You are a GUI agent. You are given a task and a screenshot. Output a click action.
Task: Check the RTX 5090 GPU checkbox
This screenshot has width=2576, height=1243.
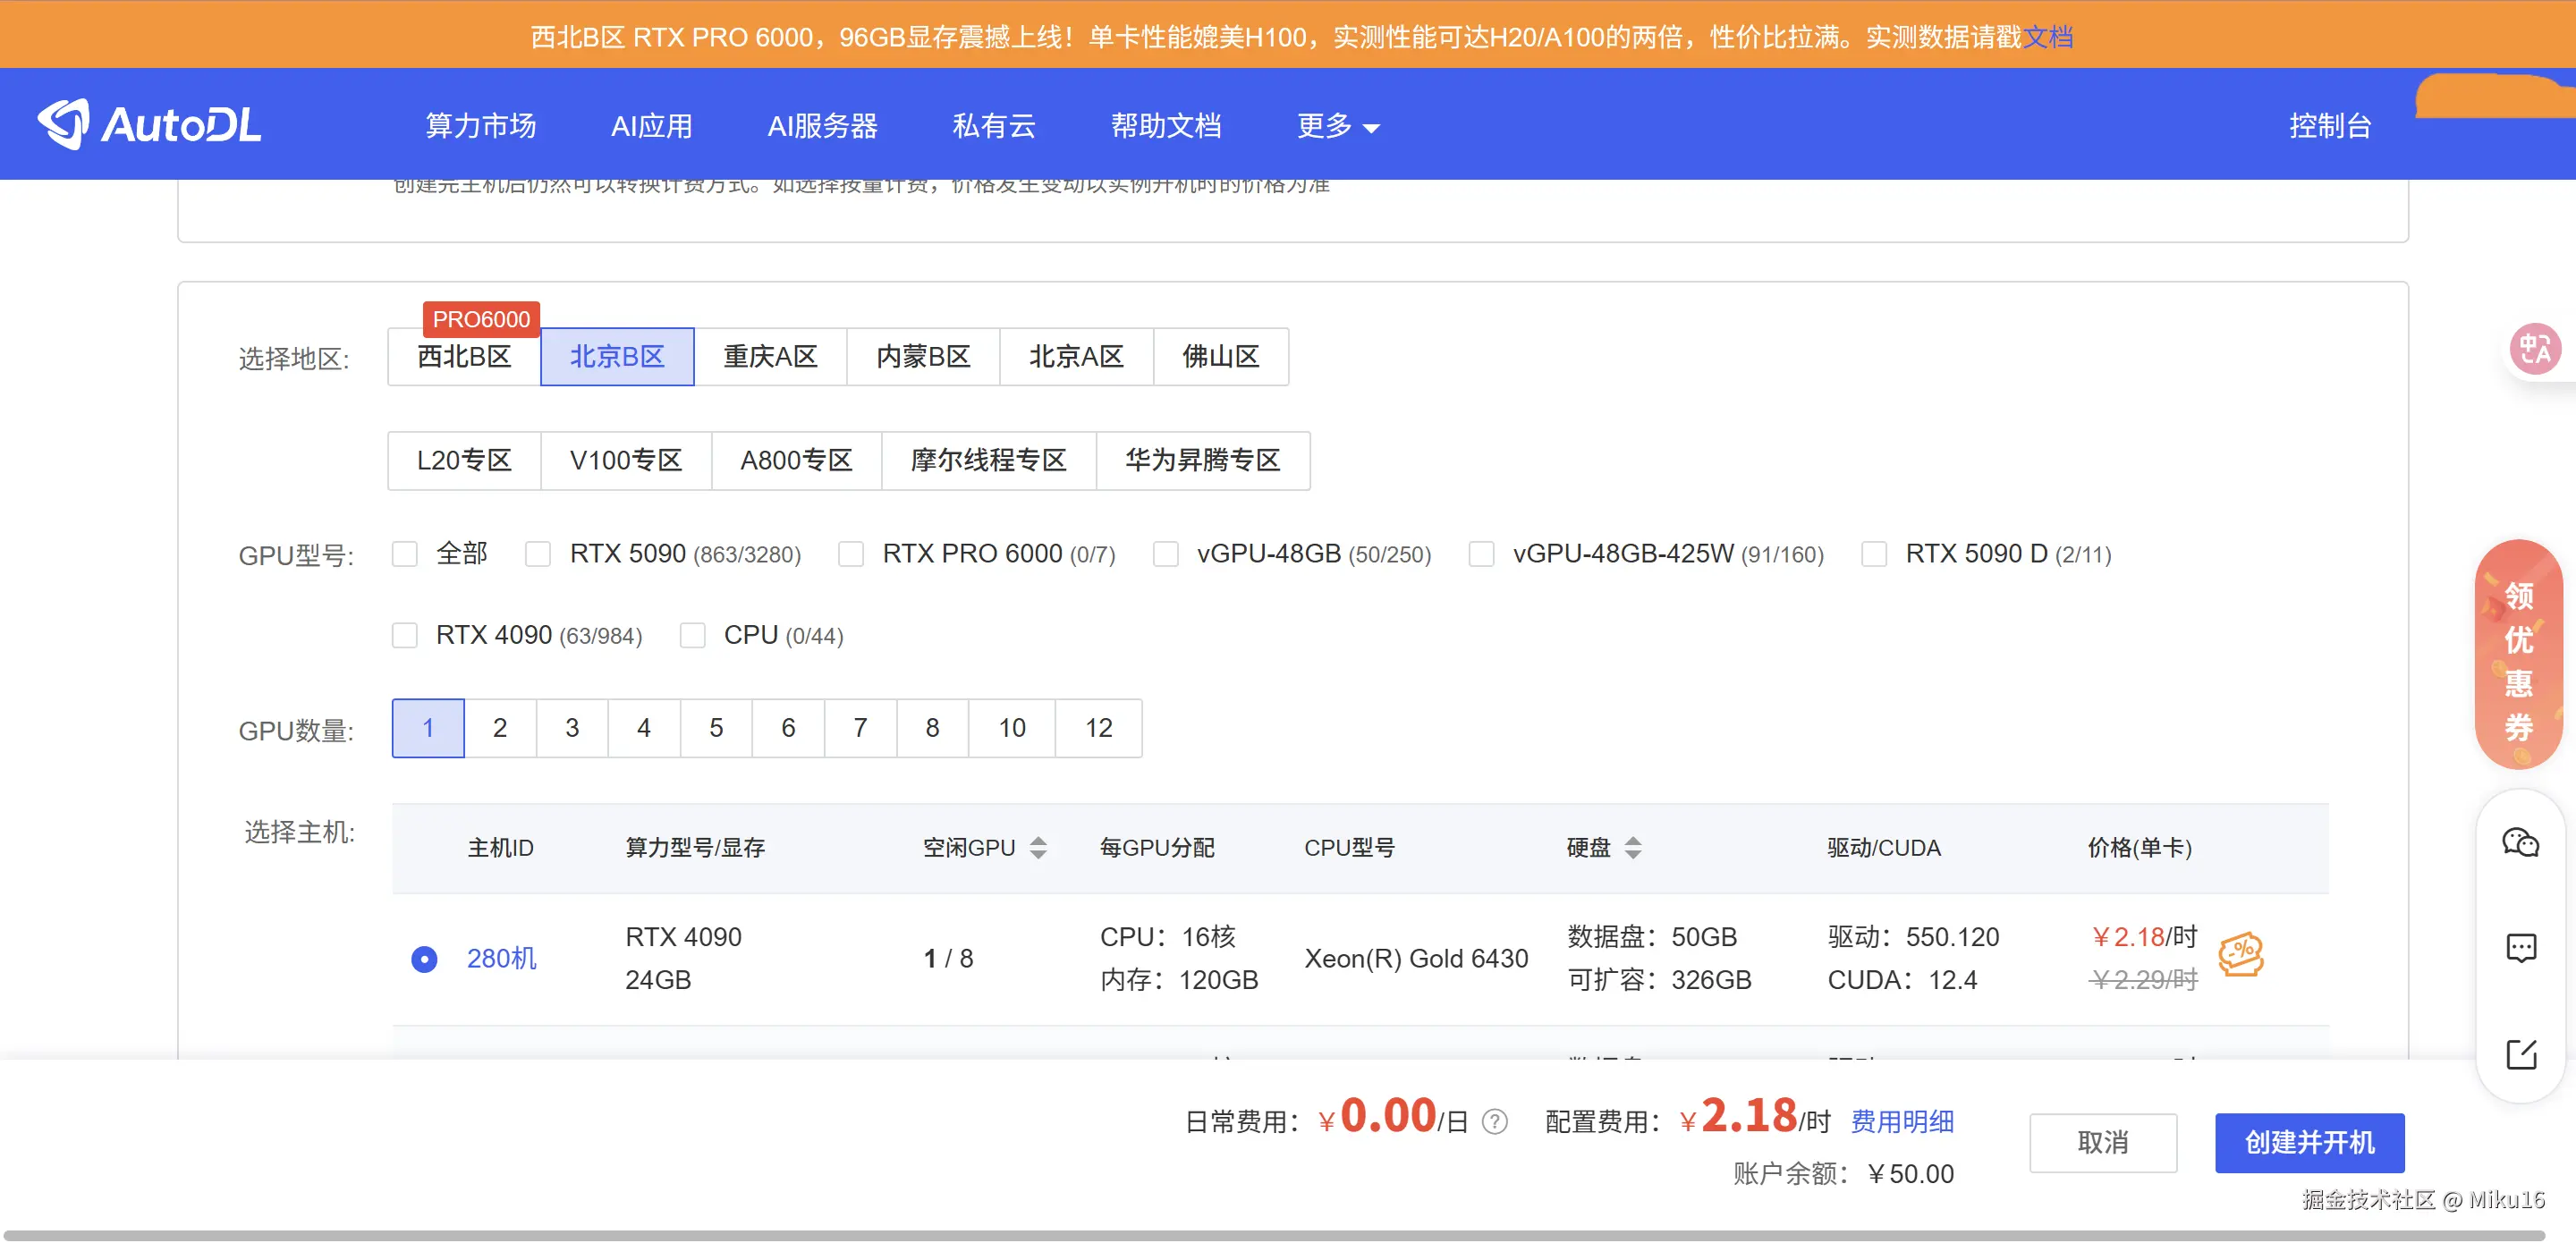(x=538, y=554)
